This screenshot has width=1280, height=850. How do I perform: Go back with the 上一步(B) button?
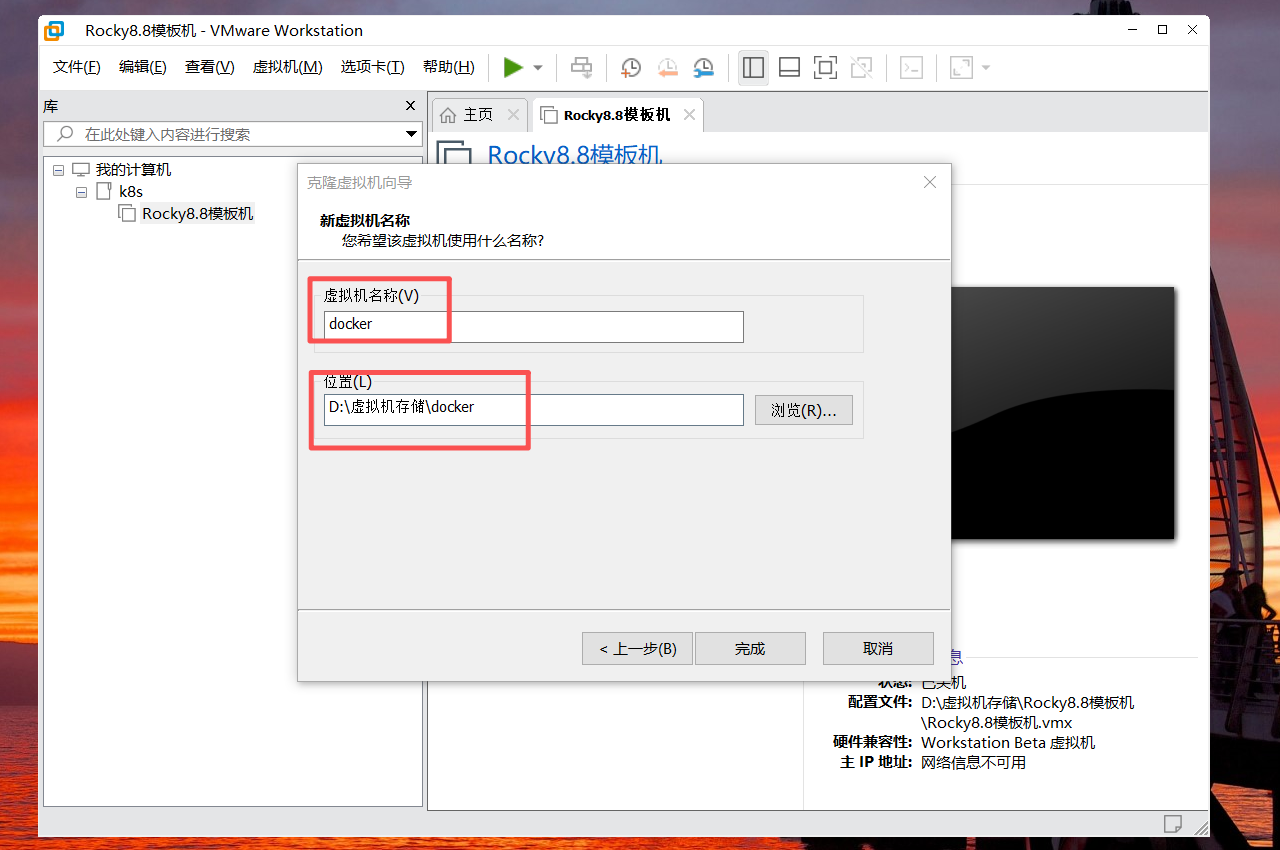click(x=638, y=649)
